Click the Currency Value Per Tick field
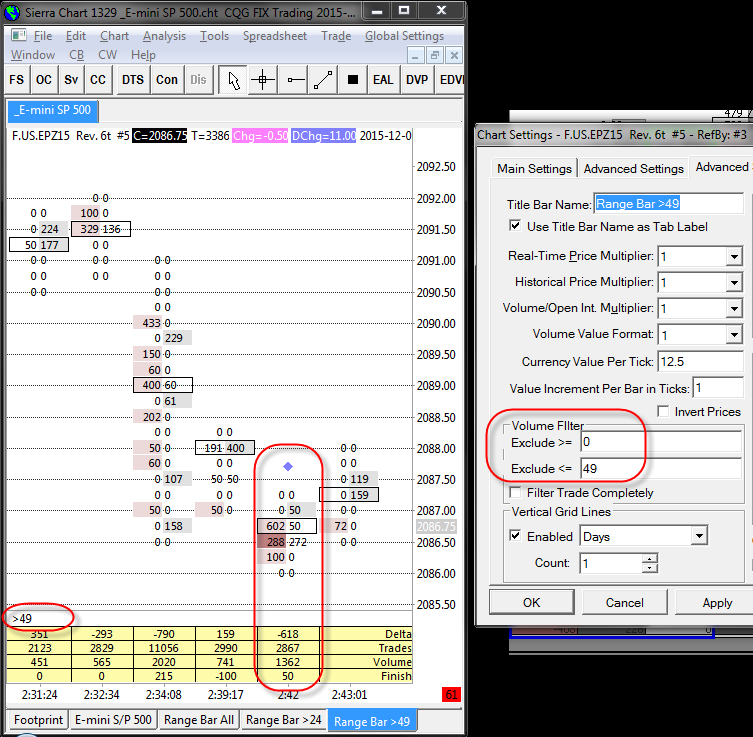Viewport: 753px width, 737px height. 700,362
